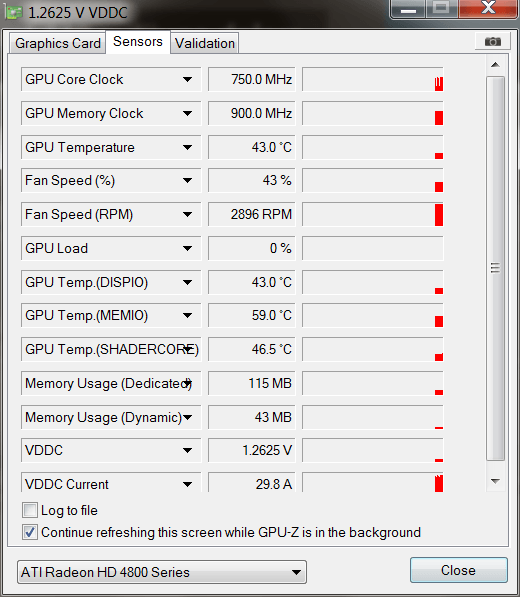Open the GPU Core Clock dropdown arrow

point(187,80)
